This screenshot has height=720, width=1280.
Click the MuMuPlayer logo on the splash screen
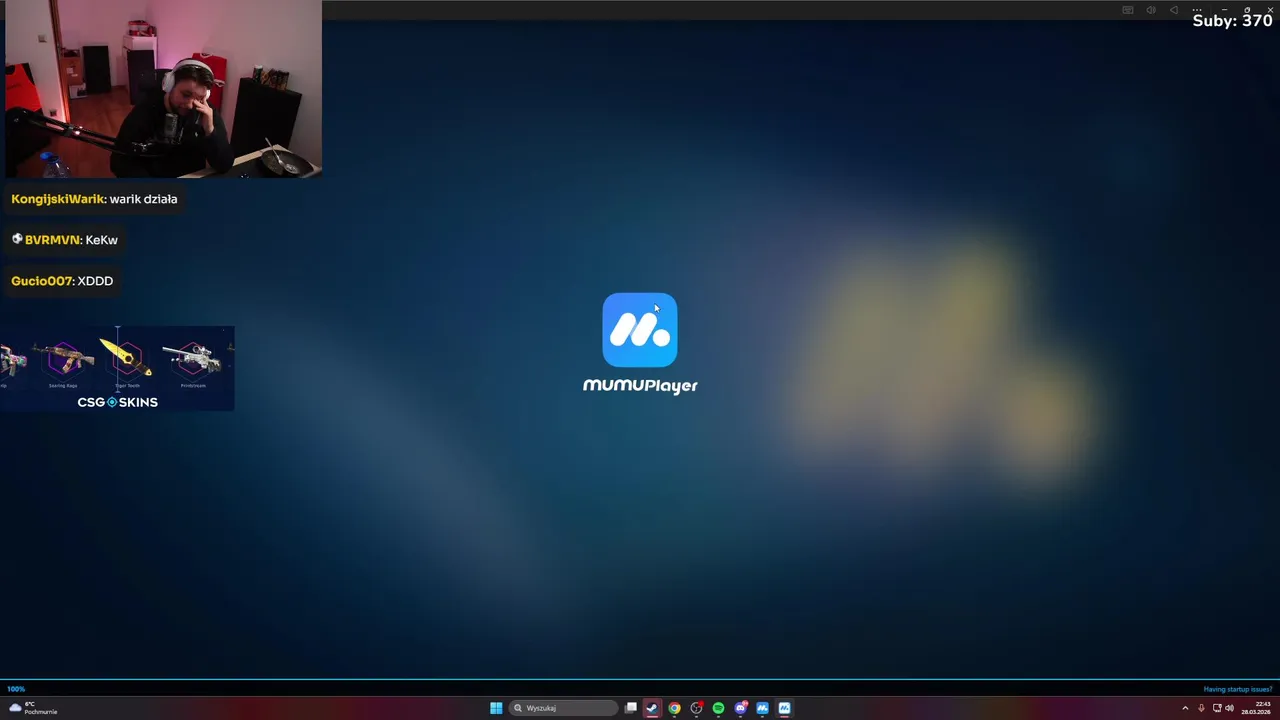tap(640, 330)
